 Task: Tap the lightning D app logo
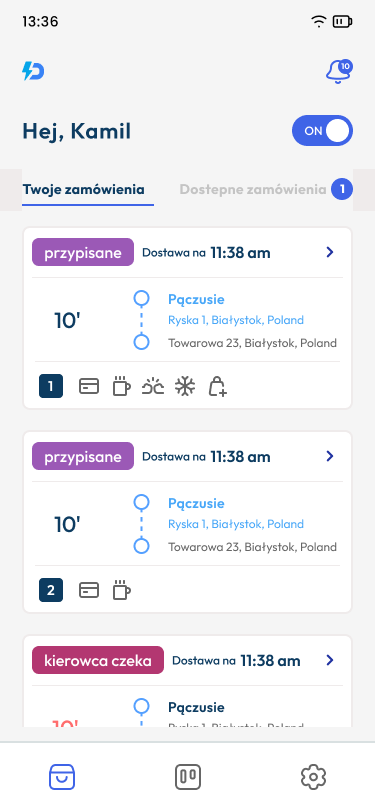point(33,71)
